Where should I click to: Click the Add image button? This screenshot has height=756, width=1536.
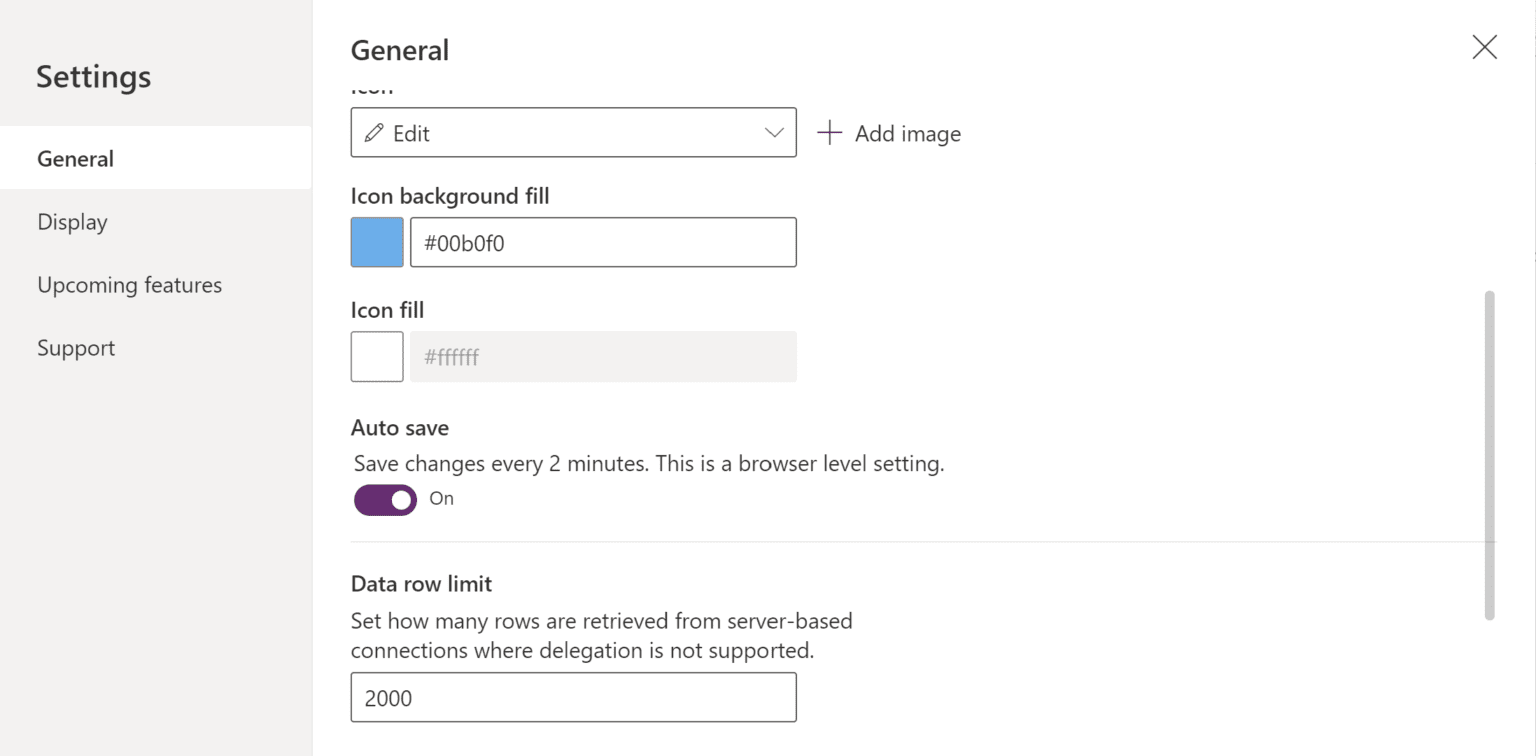pos(889,132)
